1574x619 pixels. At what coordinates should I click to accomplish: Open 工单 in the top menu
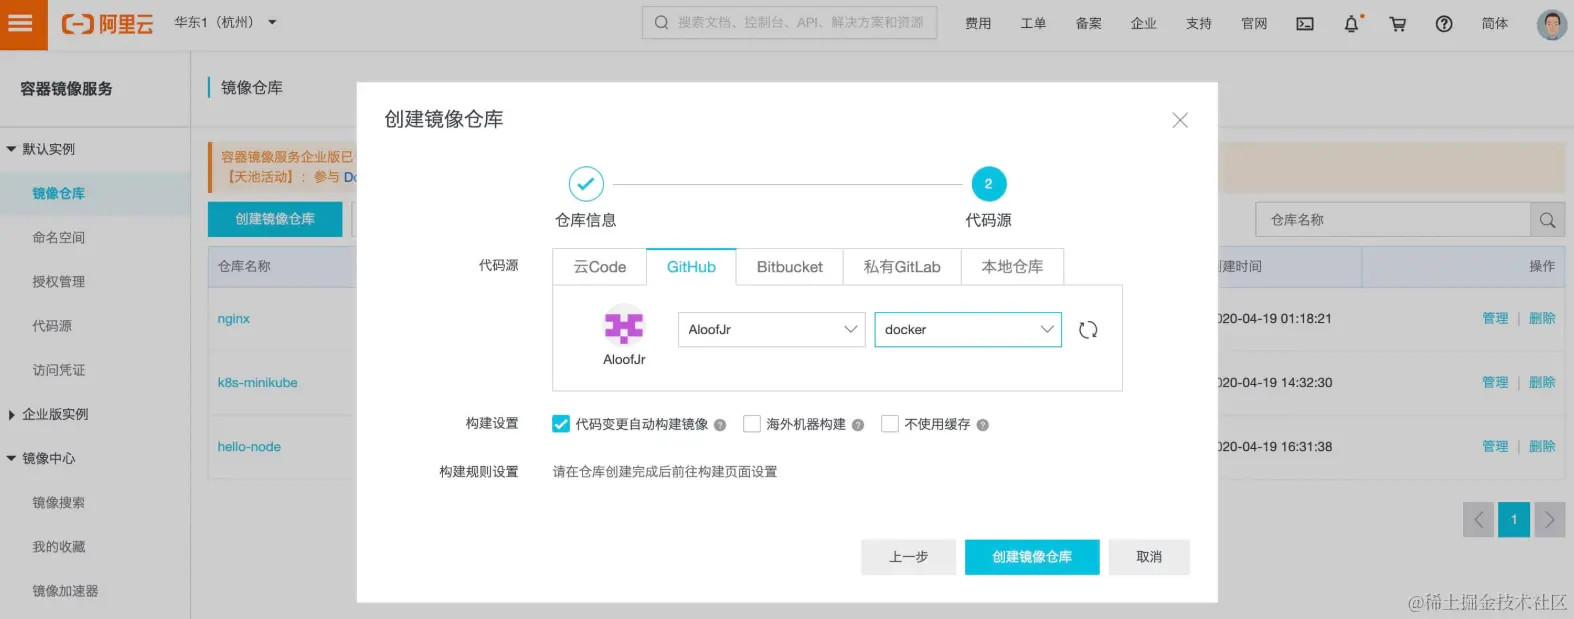(1033, 23)
